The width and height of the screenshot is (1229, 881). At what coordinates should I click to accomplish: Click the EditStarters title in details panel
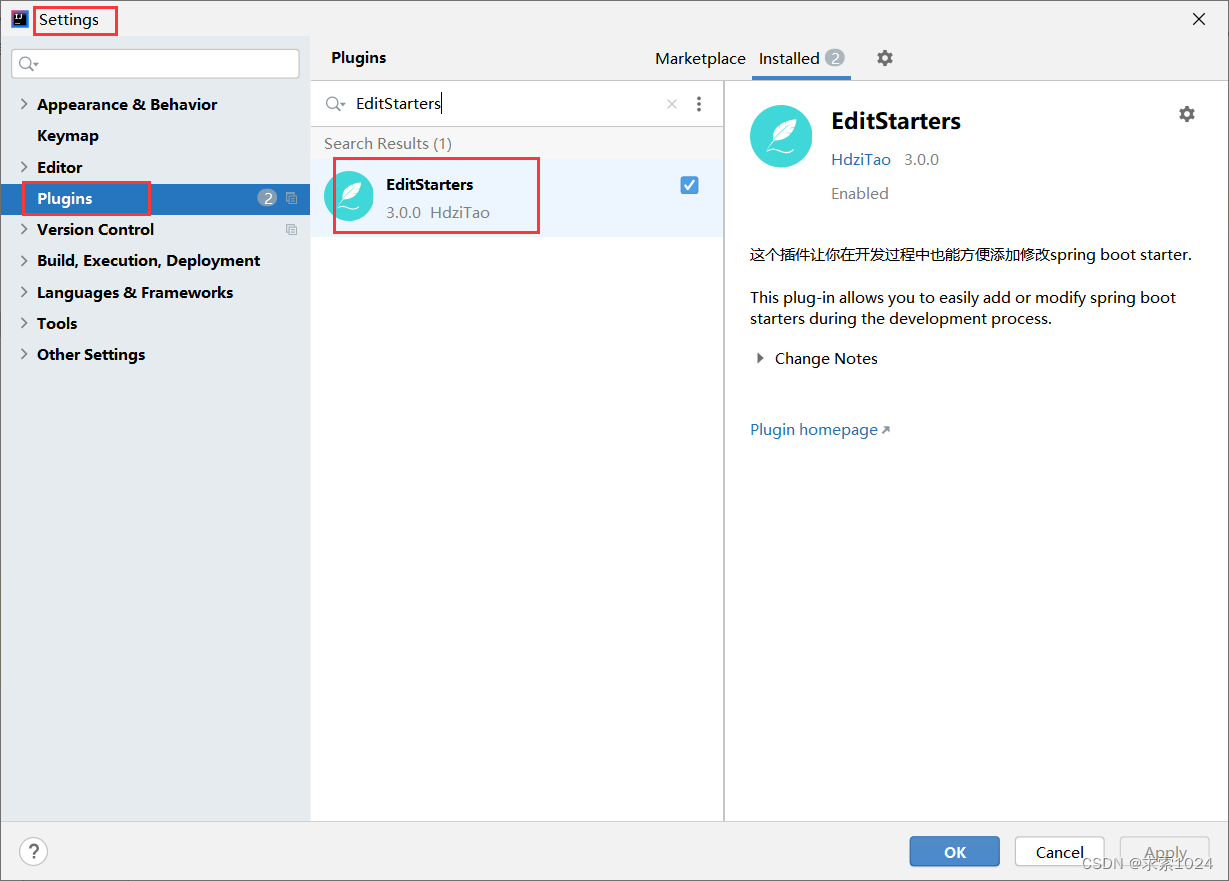pos(896,121)
